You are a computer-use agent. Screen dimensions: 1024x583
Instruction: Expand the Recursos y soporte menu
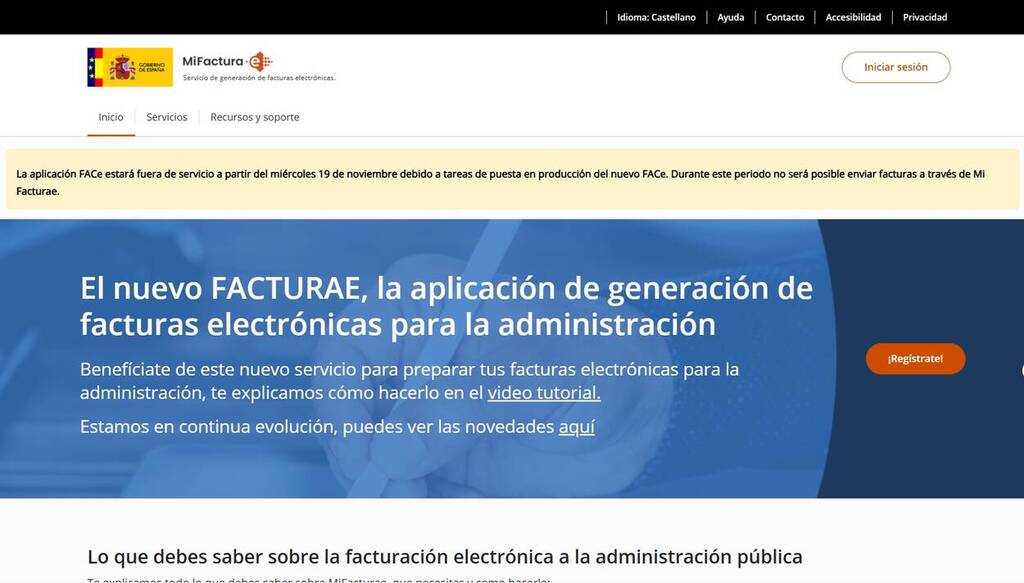coord(254,117)
